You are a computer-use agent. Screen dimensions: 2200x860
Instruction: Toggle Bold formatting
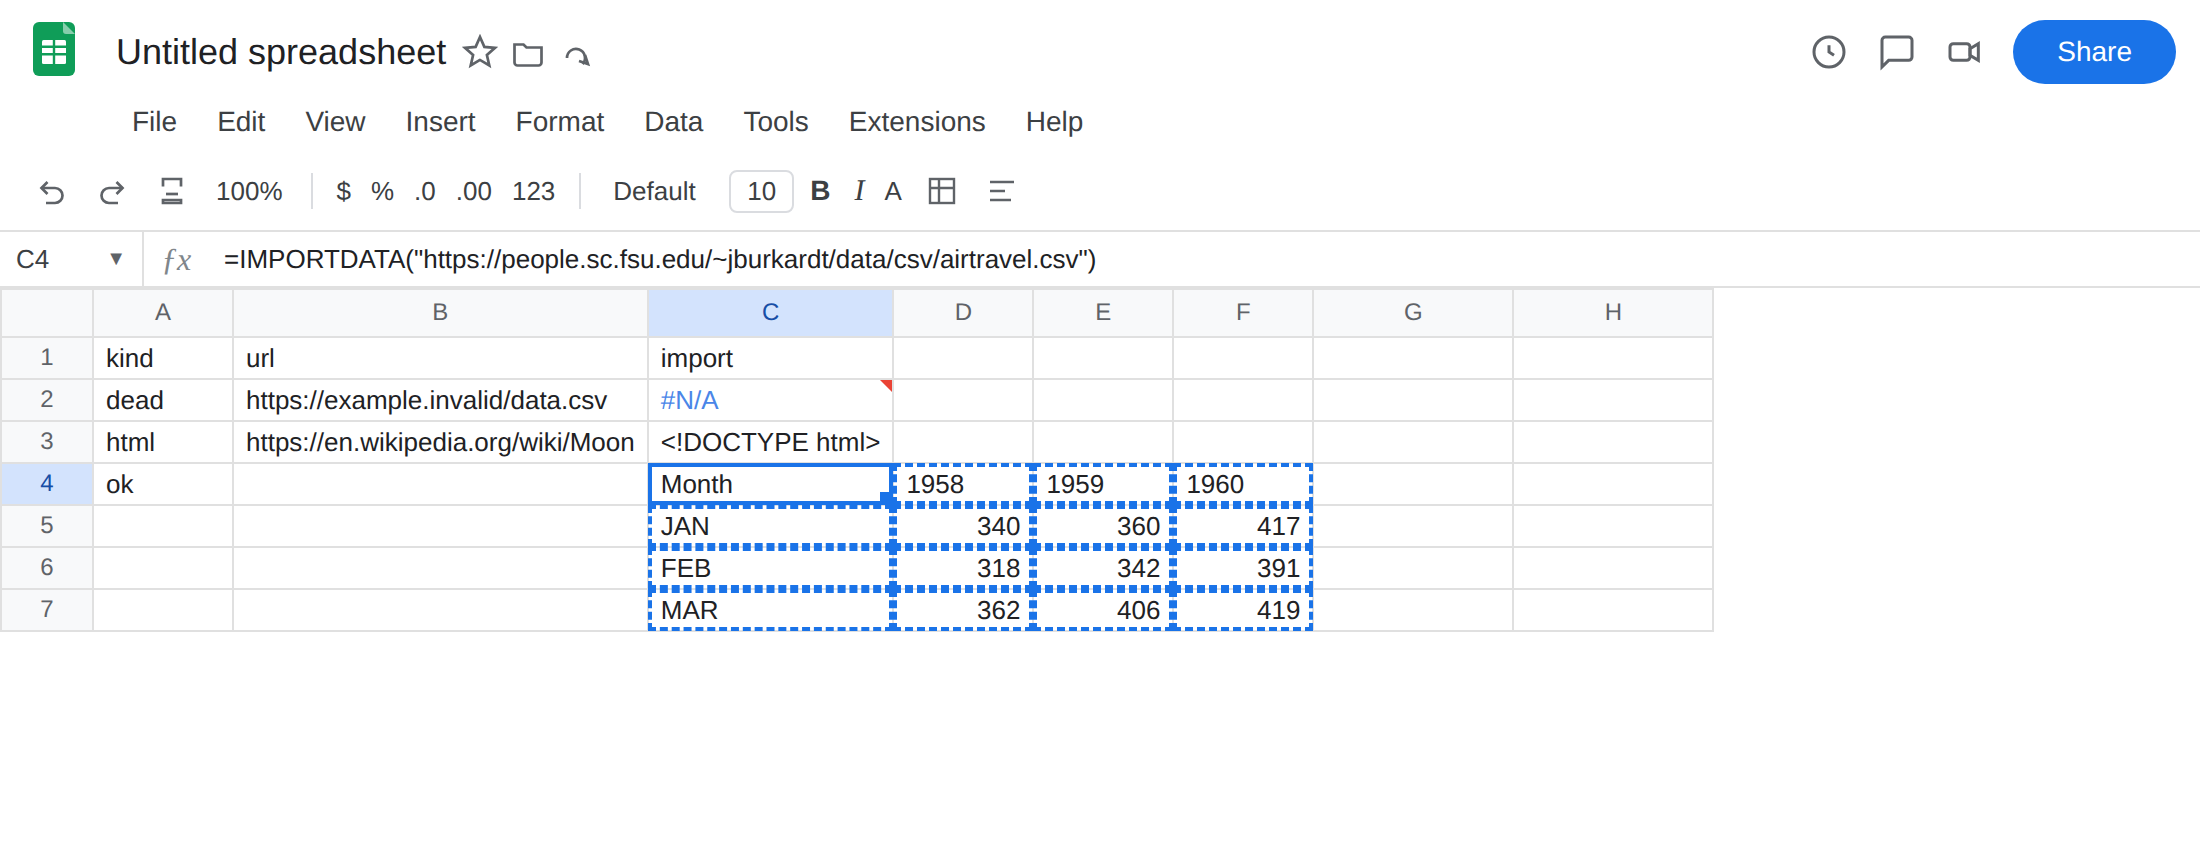pyautogui.click(x=820, y=191)
